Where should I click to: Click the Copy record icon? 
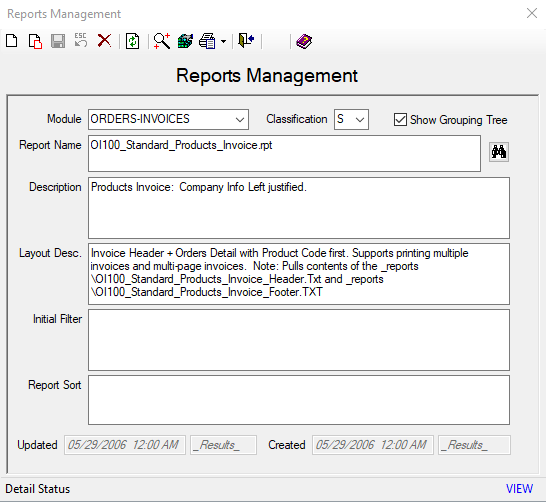pos(35,41)
